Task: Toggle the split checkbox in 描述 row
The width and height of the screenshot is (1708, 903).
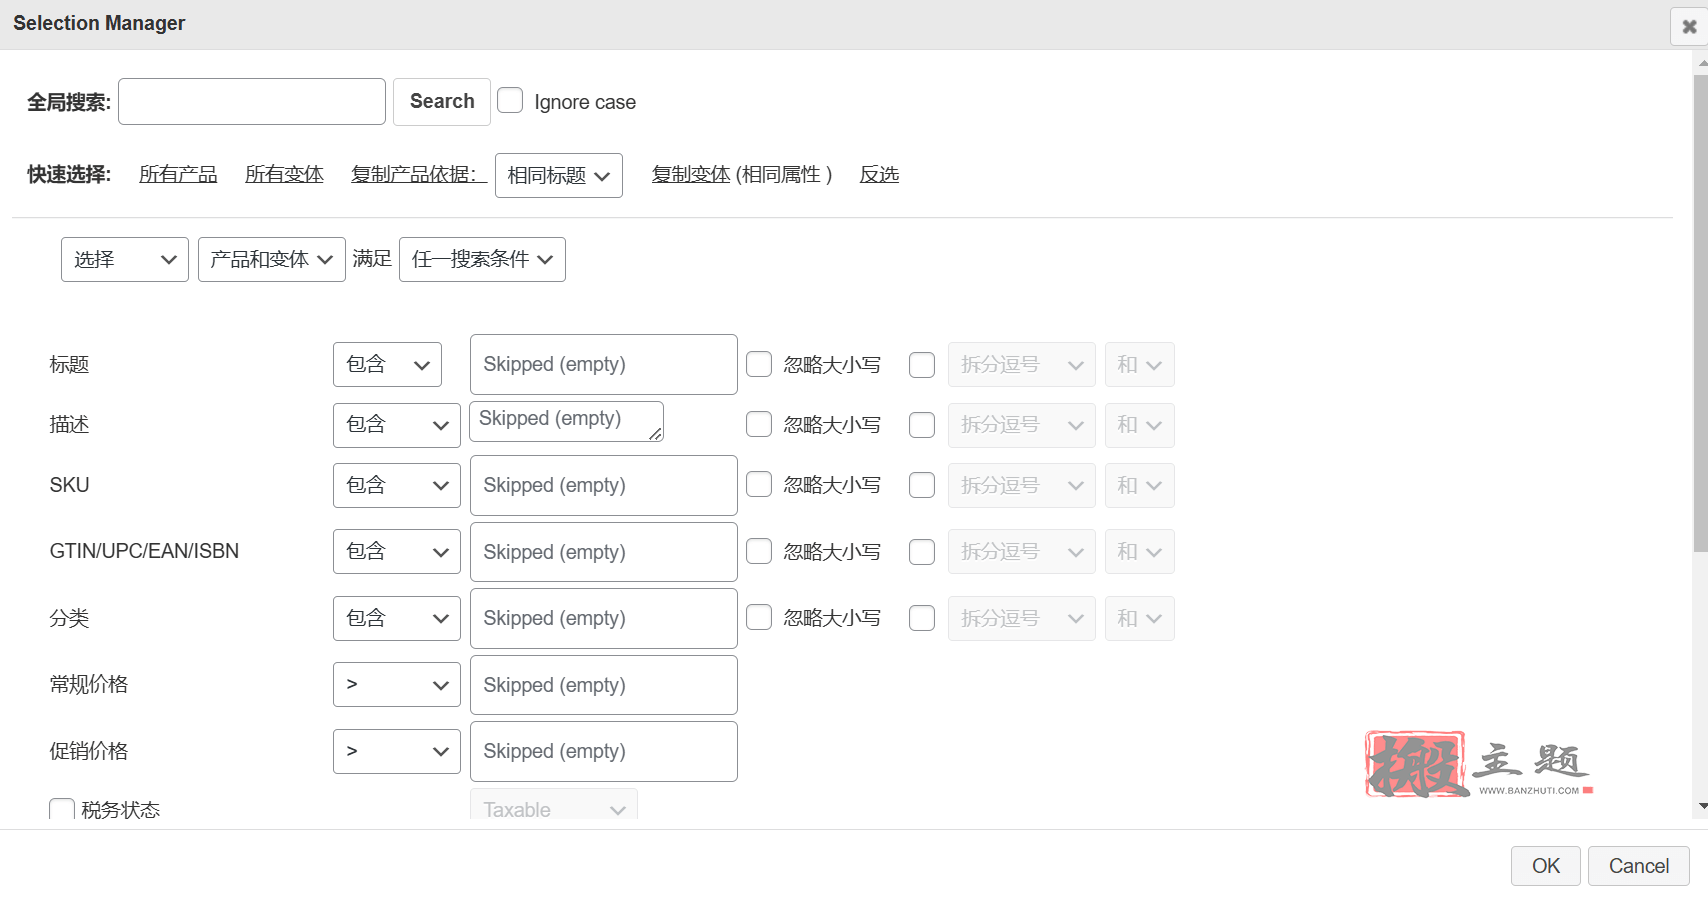Action: tap(922, 425)
